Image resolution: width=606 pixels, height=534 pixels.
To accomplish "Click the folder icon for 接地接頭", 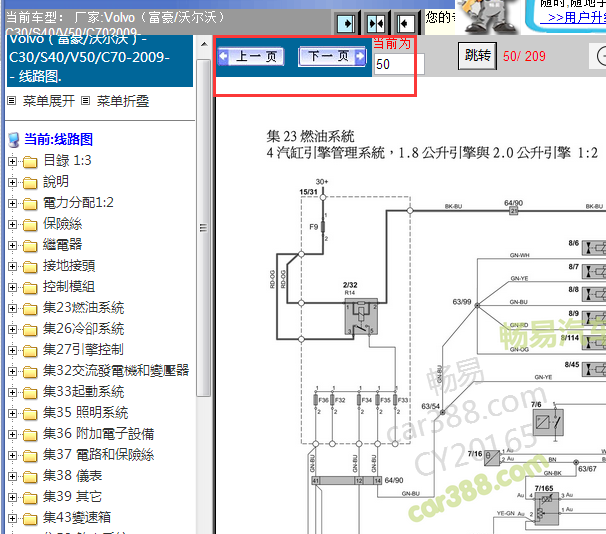I will click(30, 267).
